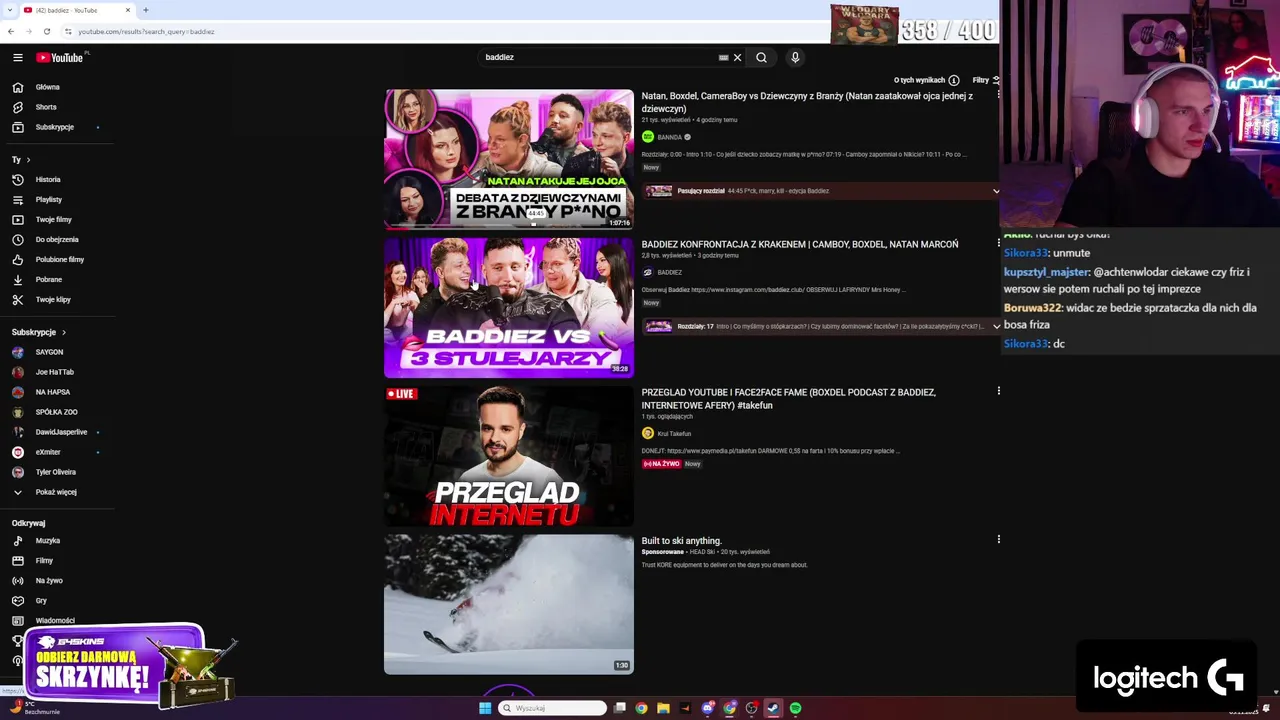Open the Do obejrzenia watch later list
This screenshot has width=1280, height=720.
click(x=57, y=240)
